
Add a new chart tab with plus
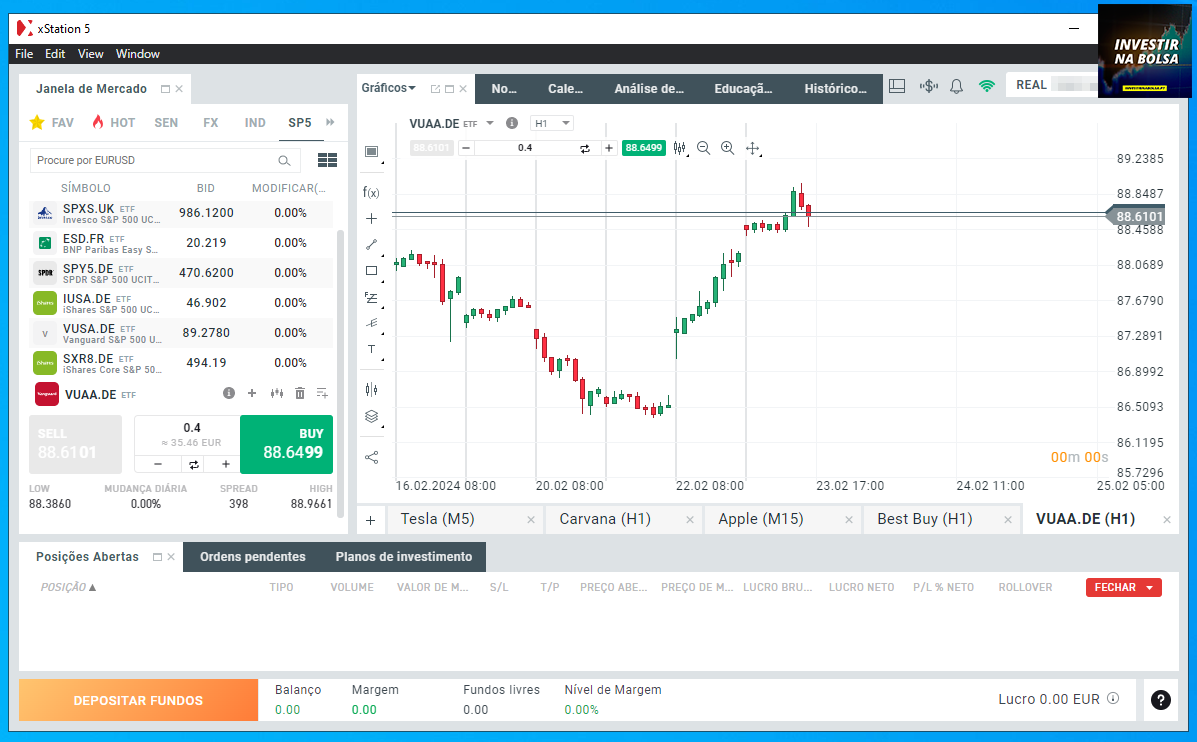click(370, 521)
